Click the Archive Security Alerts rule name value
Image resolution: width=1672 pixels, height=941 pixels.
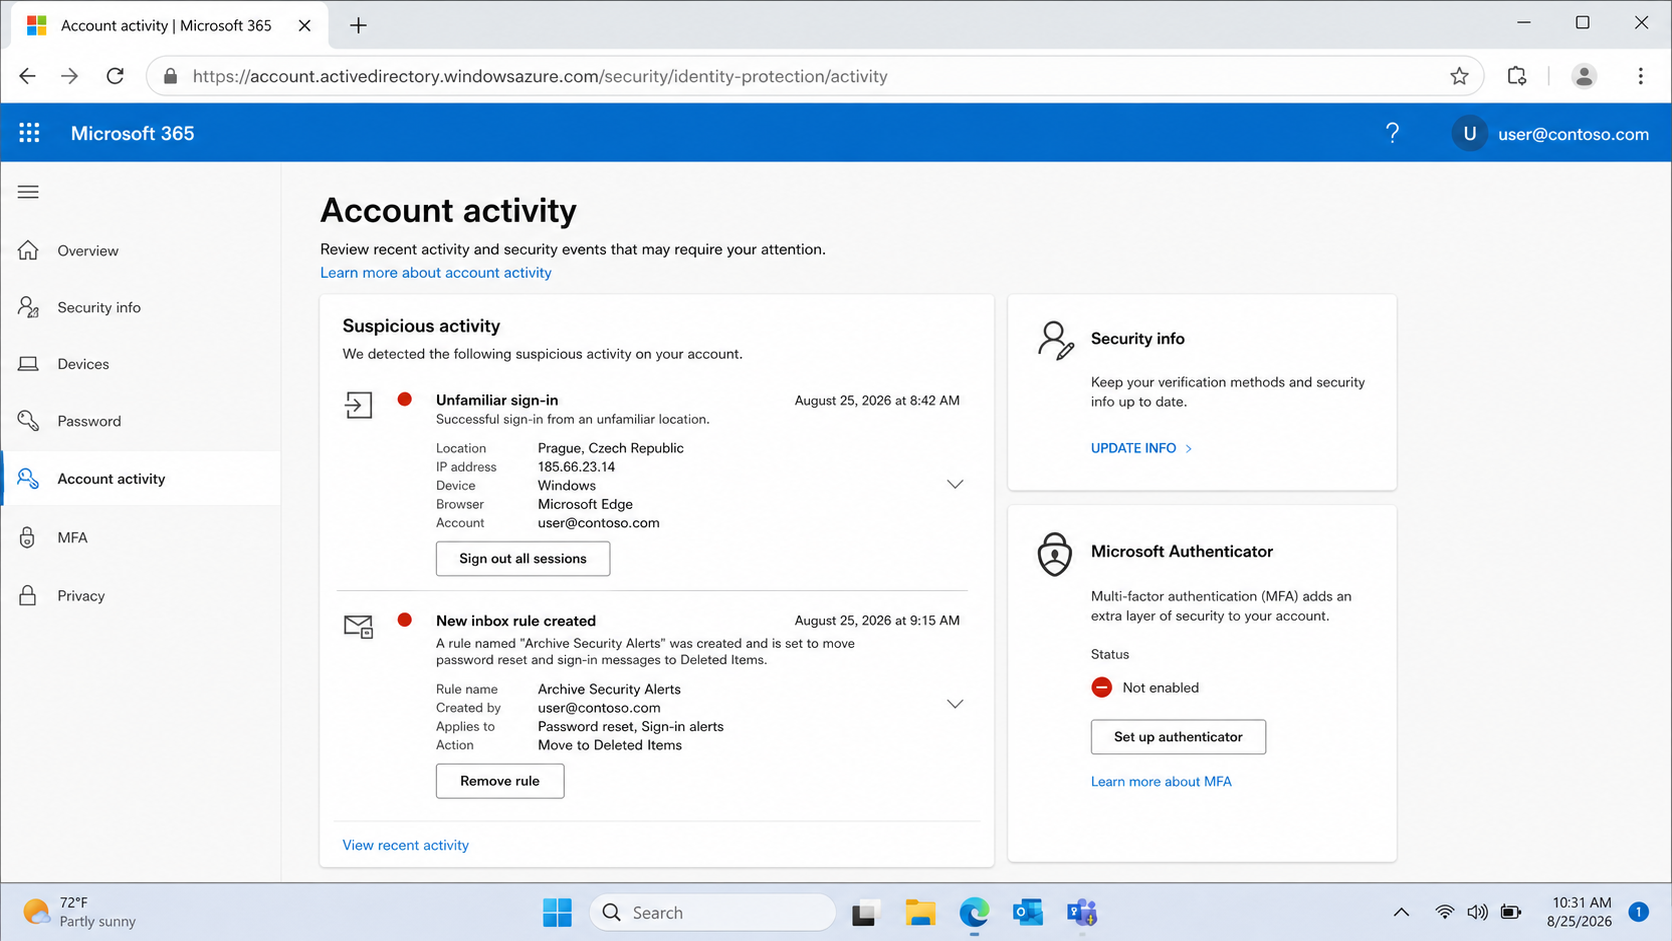pyautogui.click(x=609, y=689)
